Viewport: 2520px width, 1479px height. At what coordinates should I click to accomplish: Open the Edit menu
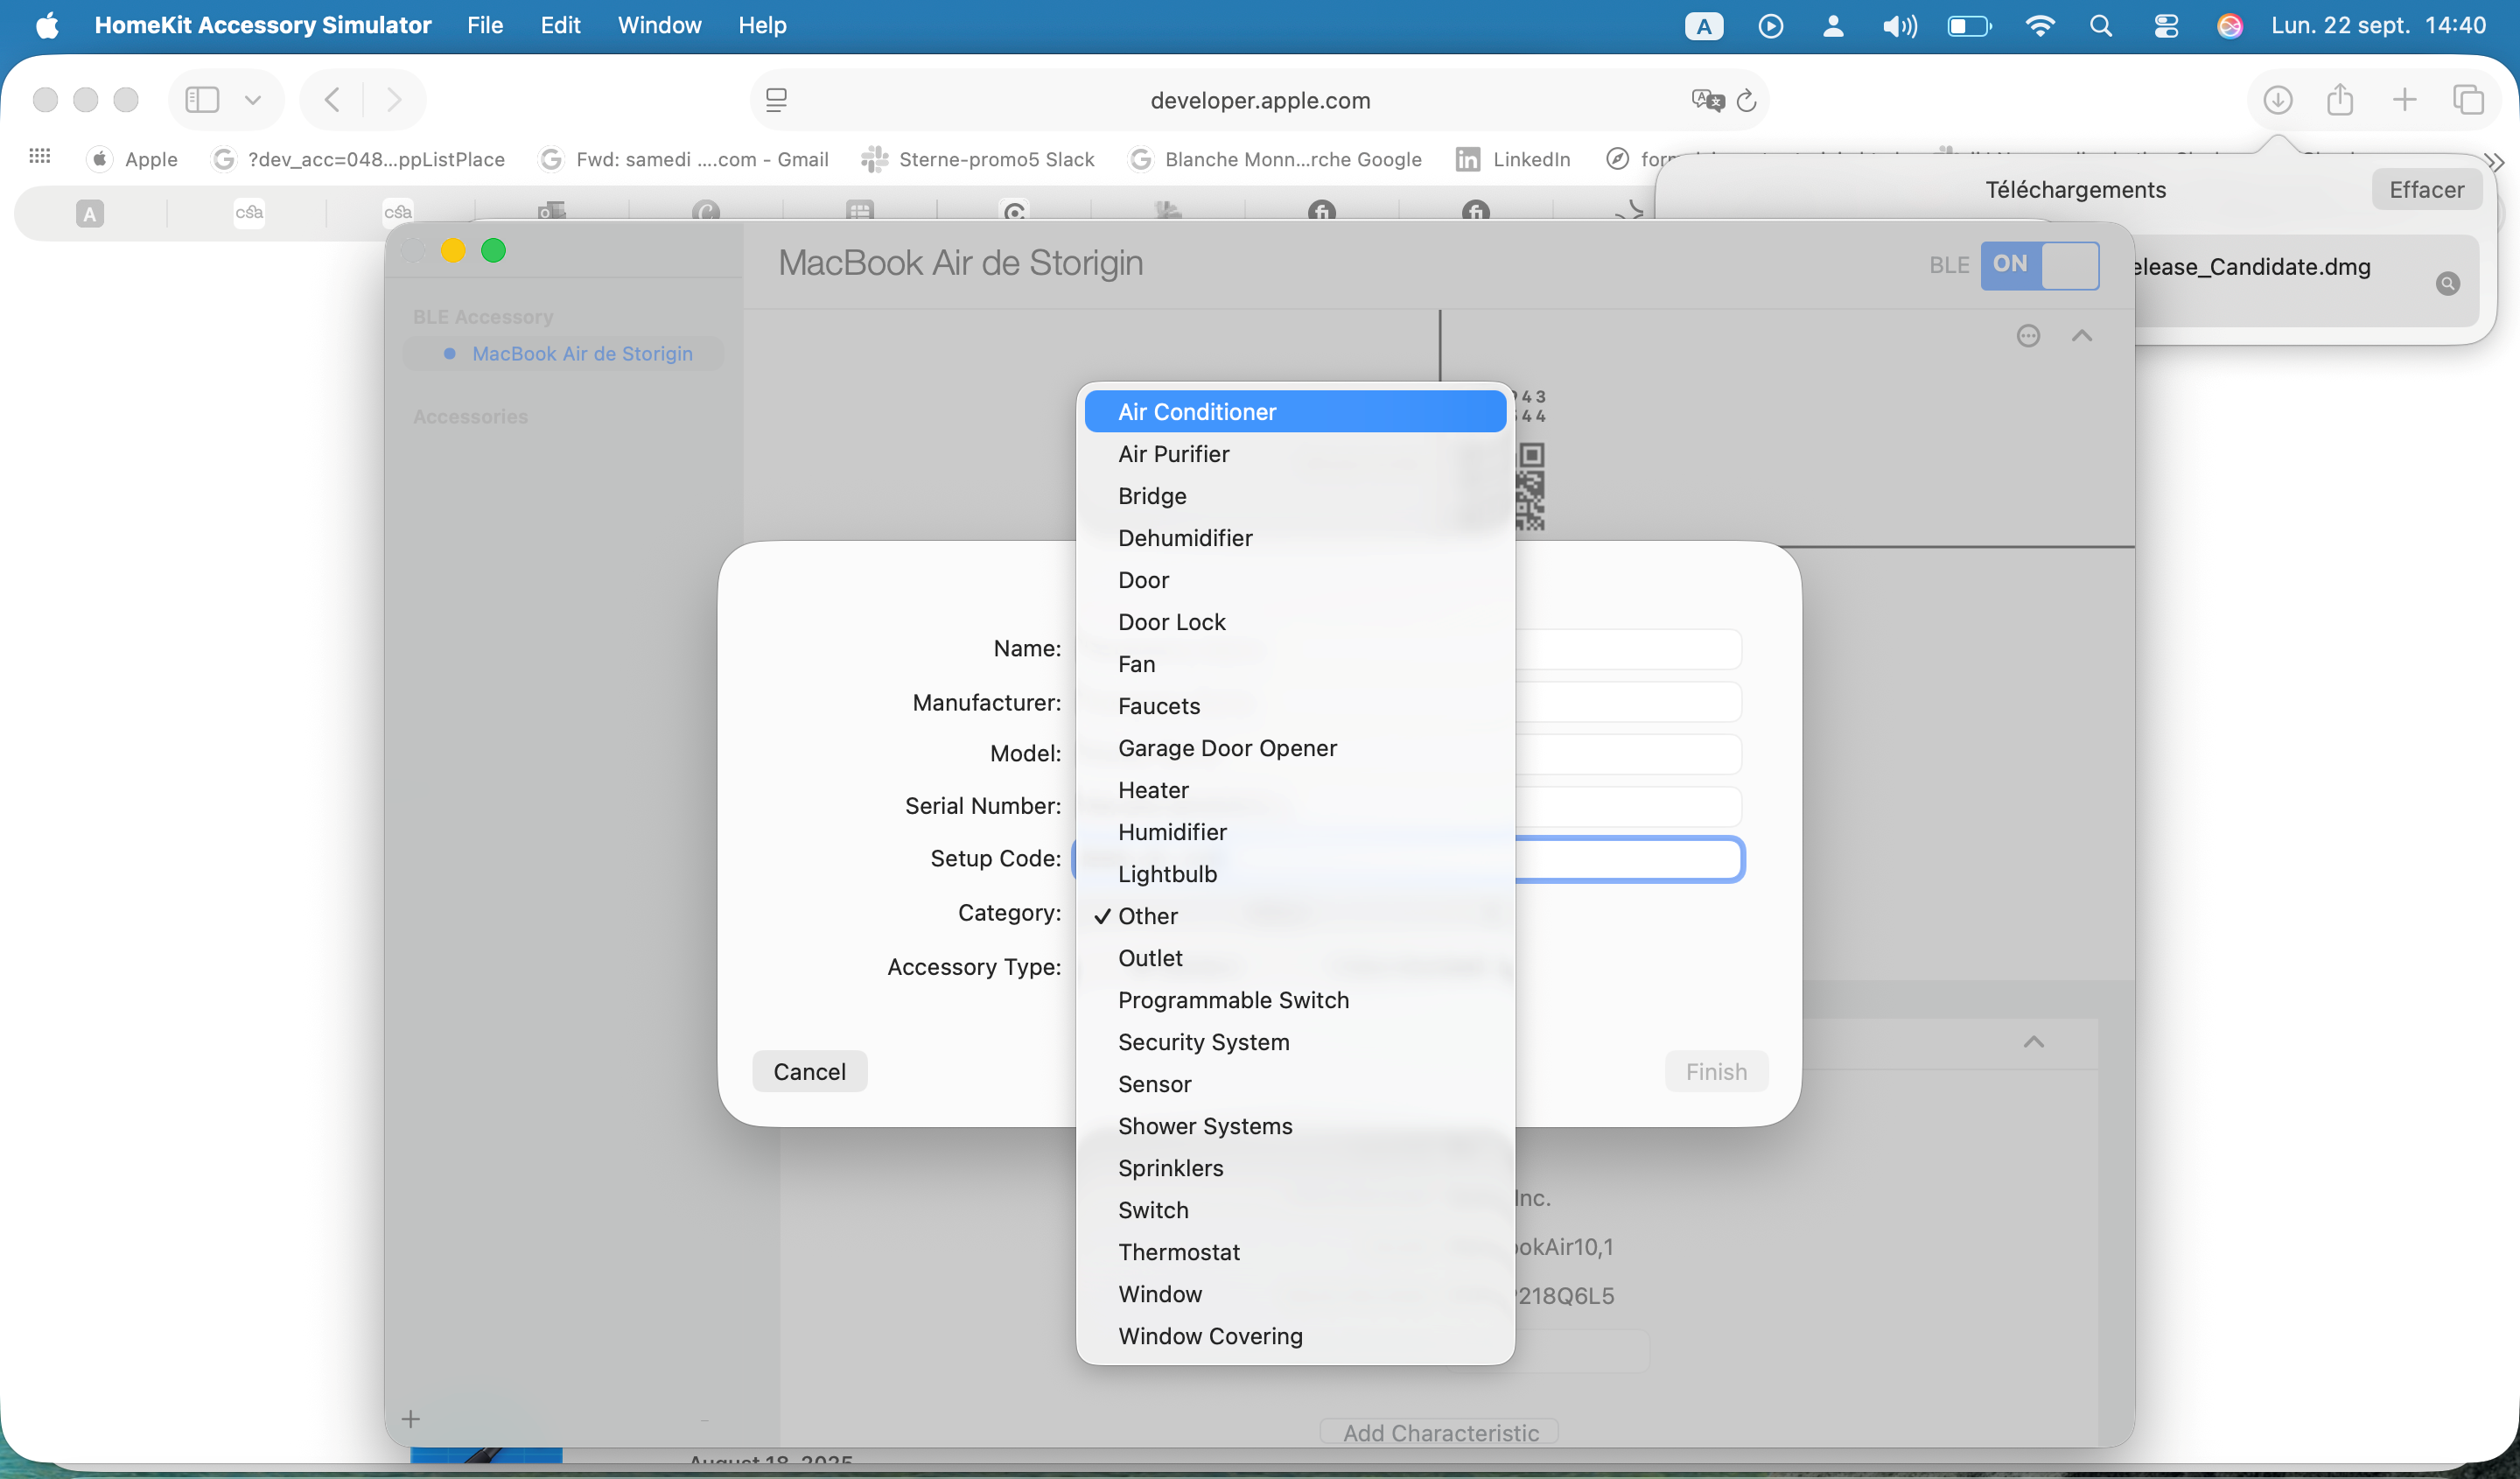(x=560, y=25)
